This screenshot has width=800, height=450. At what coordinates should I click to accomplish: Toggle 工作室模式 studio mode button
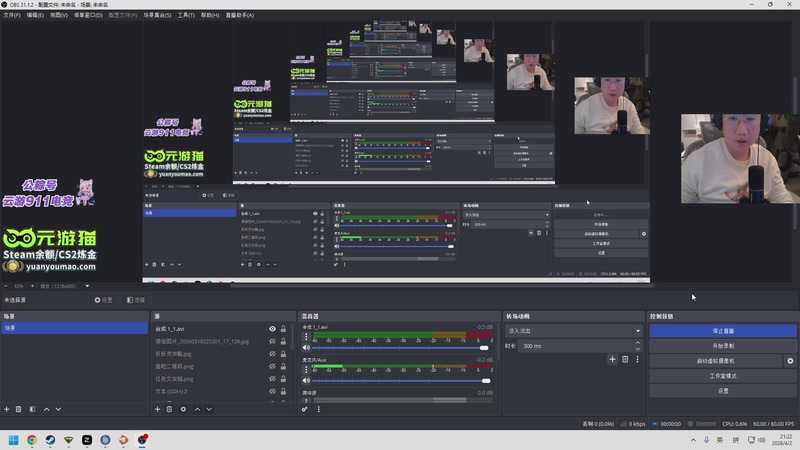pyautogui.click(x=723, y=376)
